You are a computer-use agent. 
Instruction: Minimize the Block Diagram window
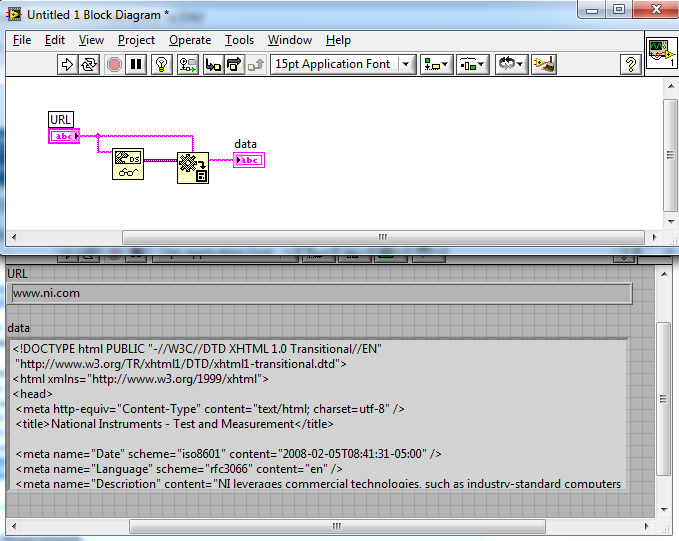point(592,10)
